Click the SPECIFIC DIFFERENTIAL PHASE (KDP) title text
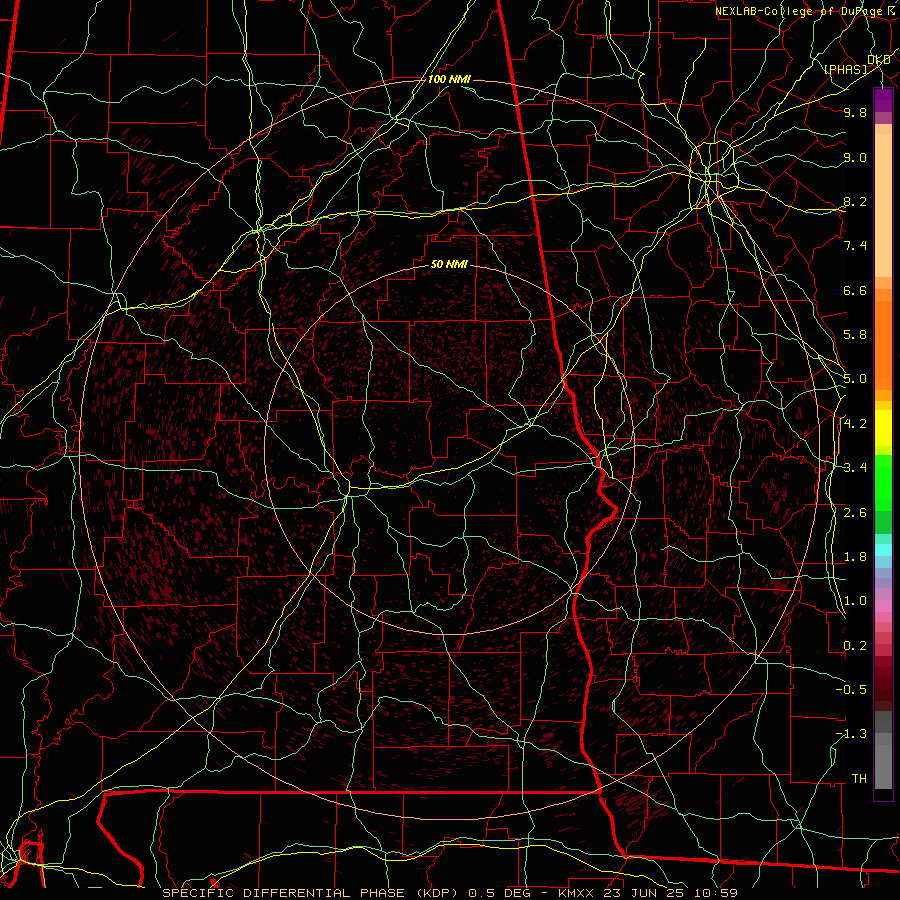 312,893
